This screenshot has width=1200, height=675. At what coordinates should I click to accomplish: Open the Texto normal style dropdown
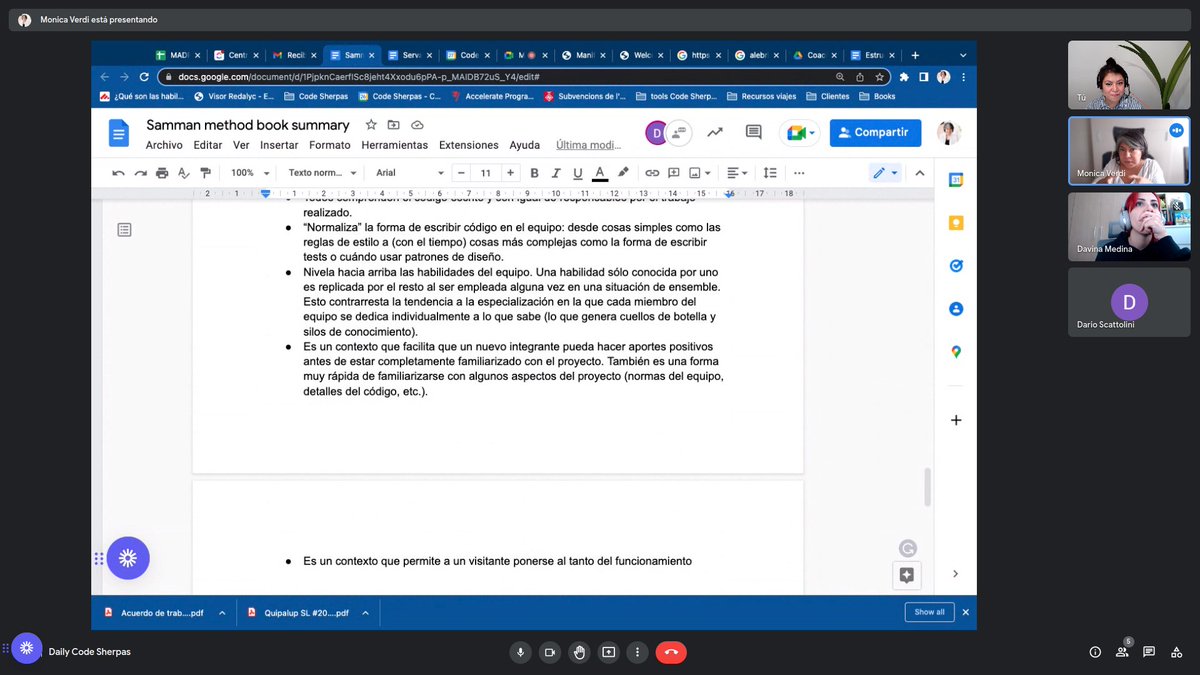[x=322, y=173]
